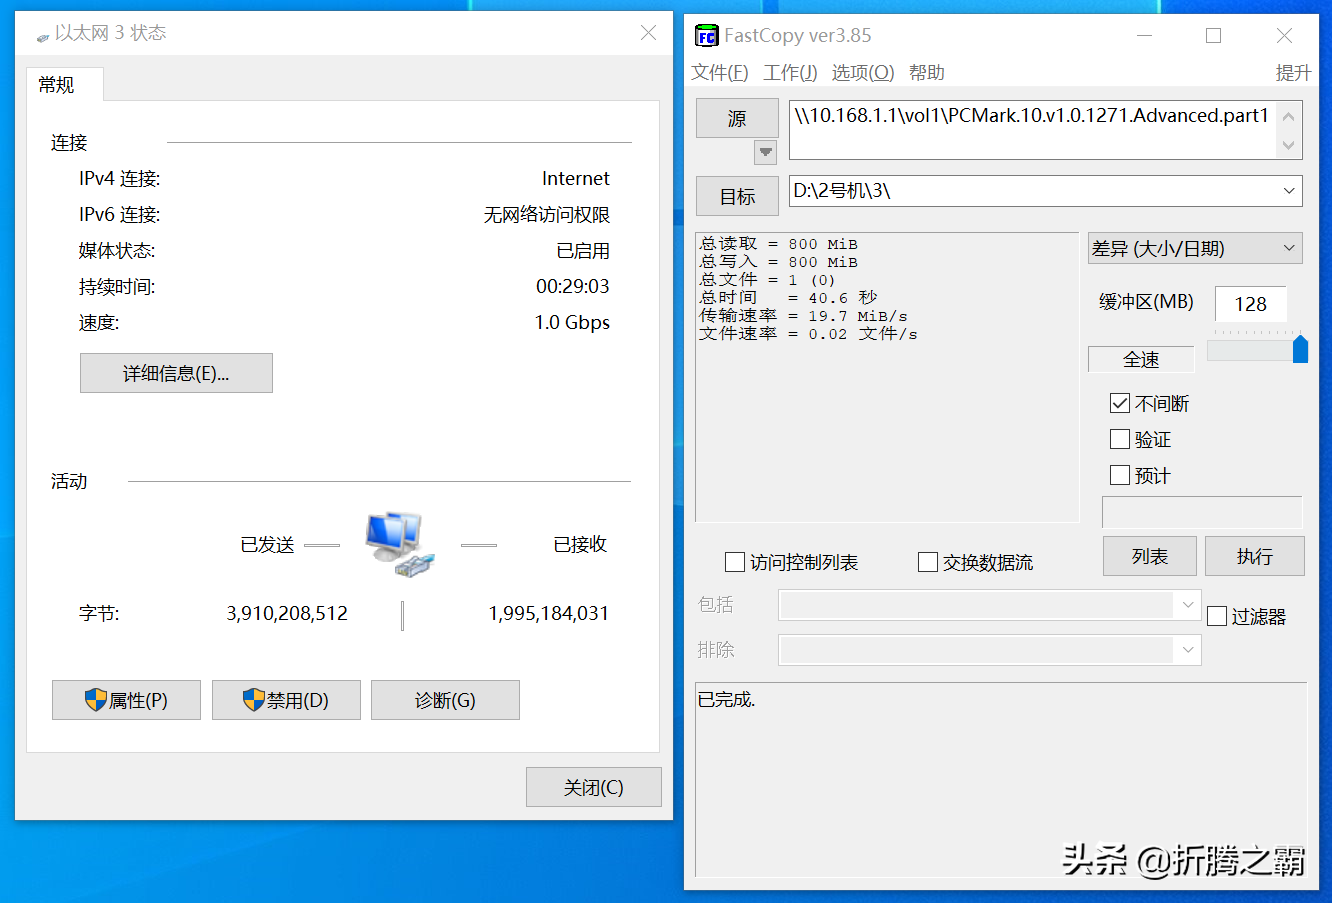Close the Ethernet 3 status window with X

(648, 33)
